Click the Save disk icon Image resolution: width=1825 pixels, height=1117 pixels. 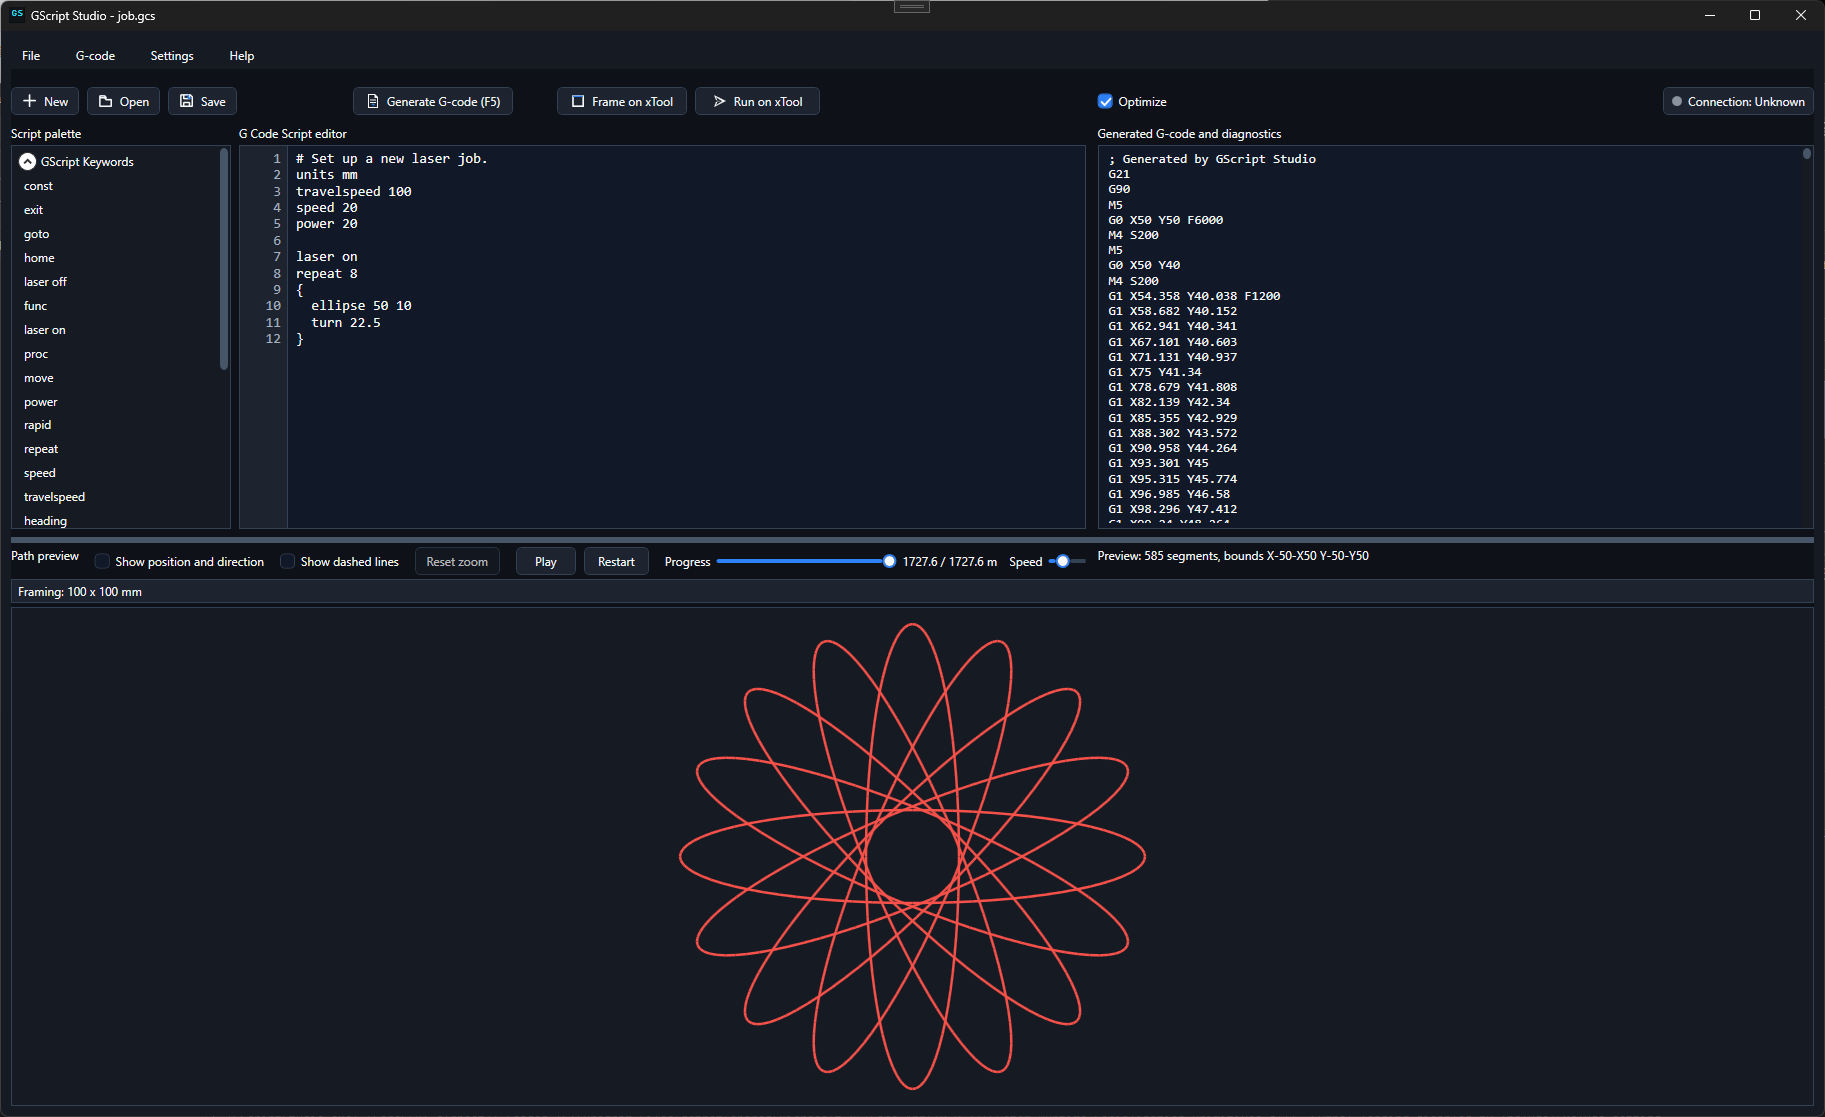point(186,101)
